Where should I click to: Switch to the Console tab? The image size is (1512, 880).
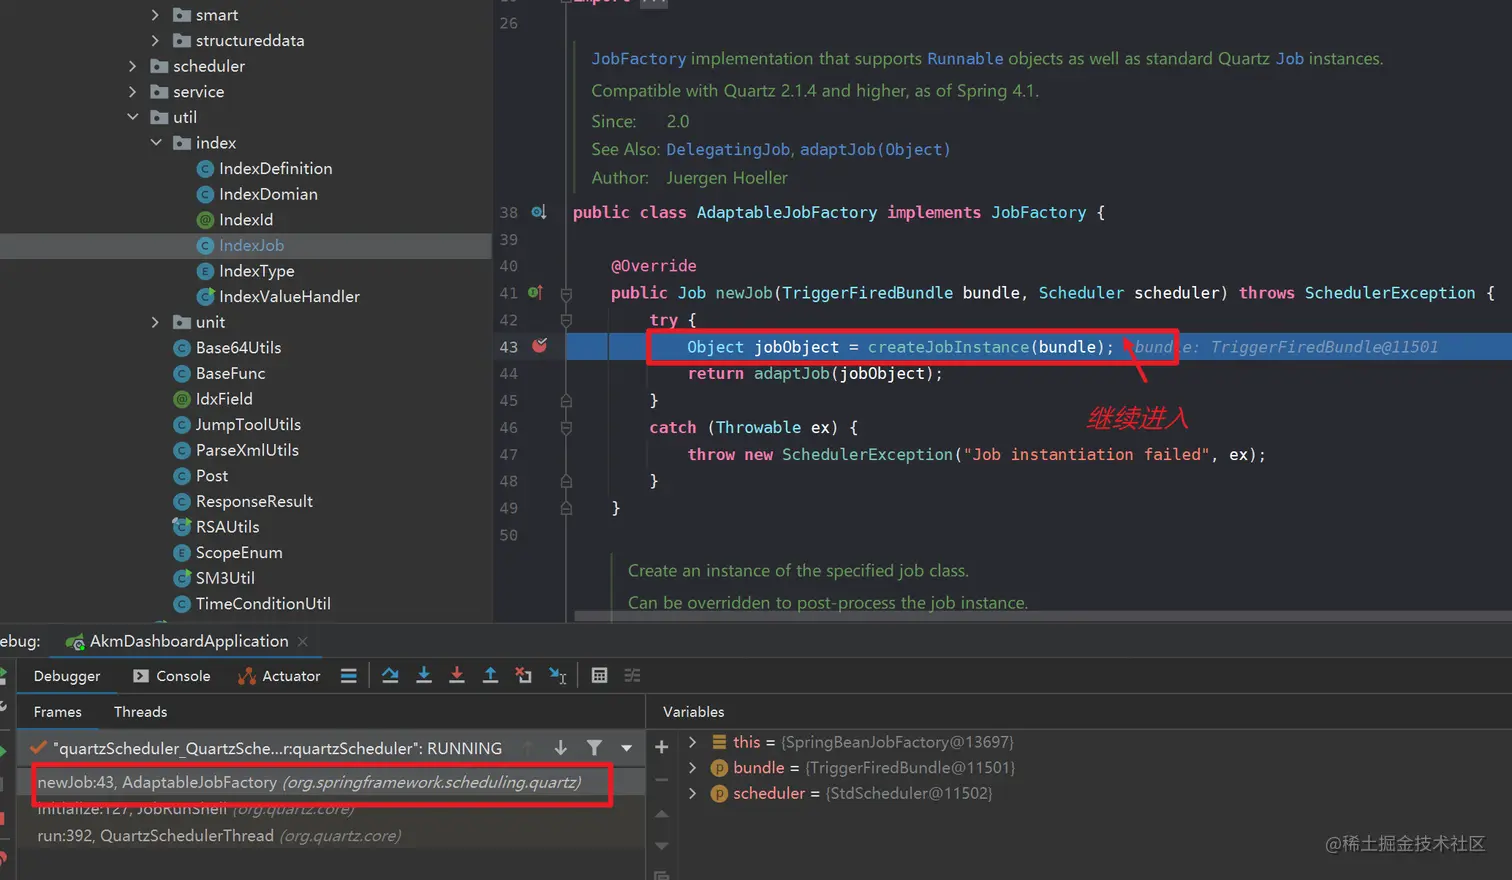tap(171, 676)
